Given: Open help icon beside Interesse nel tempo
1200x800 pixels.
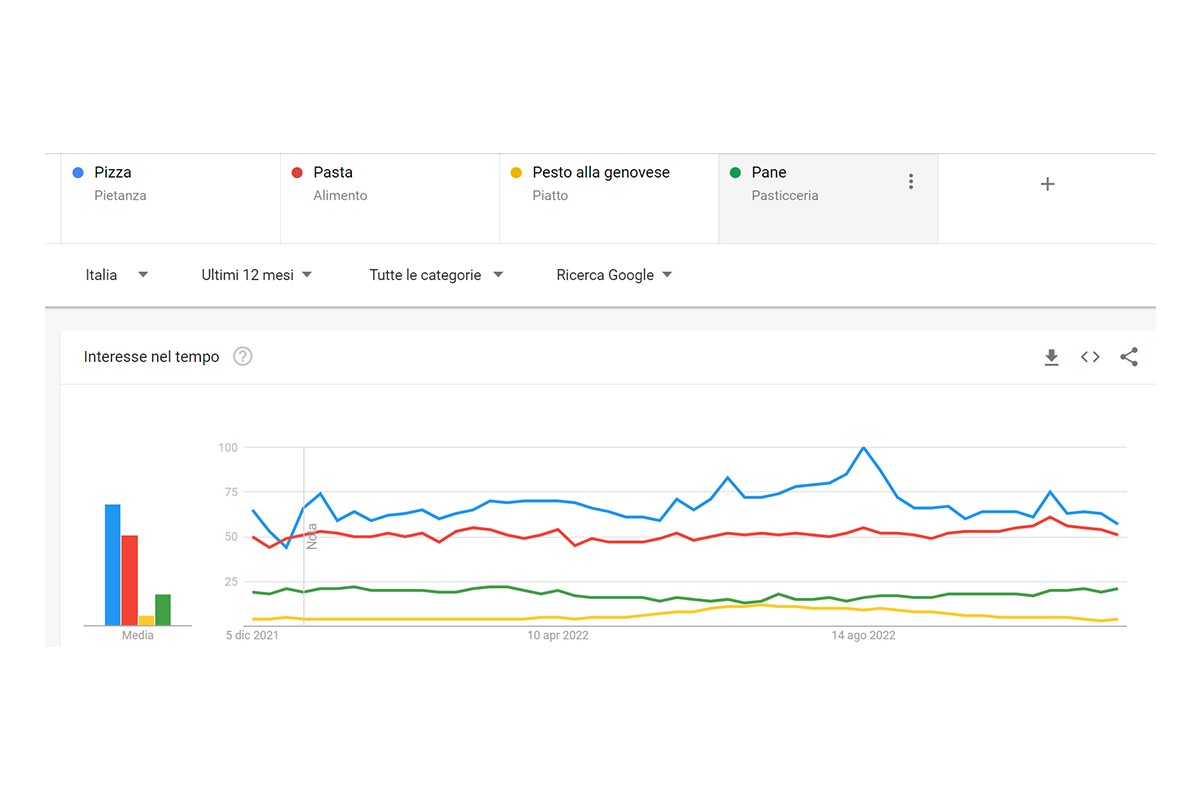Looking at the screenshot, I should pyautogui.click(x=242, y=357).
